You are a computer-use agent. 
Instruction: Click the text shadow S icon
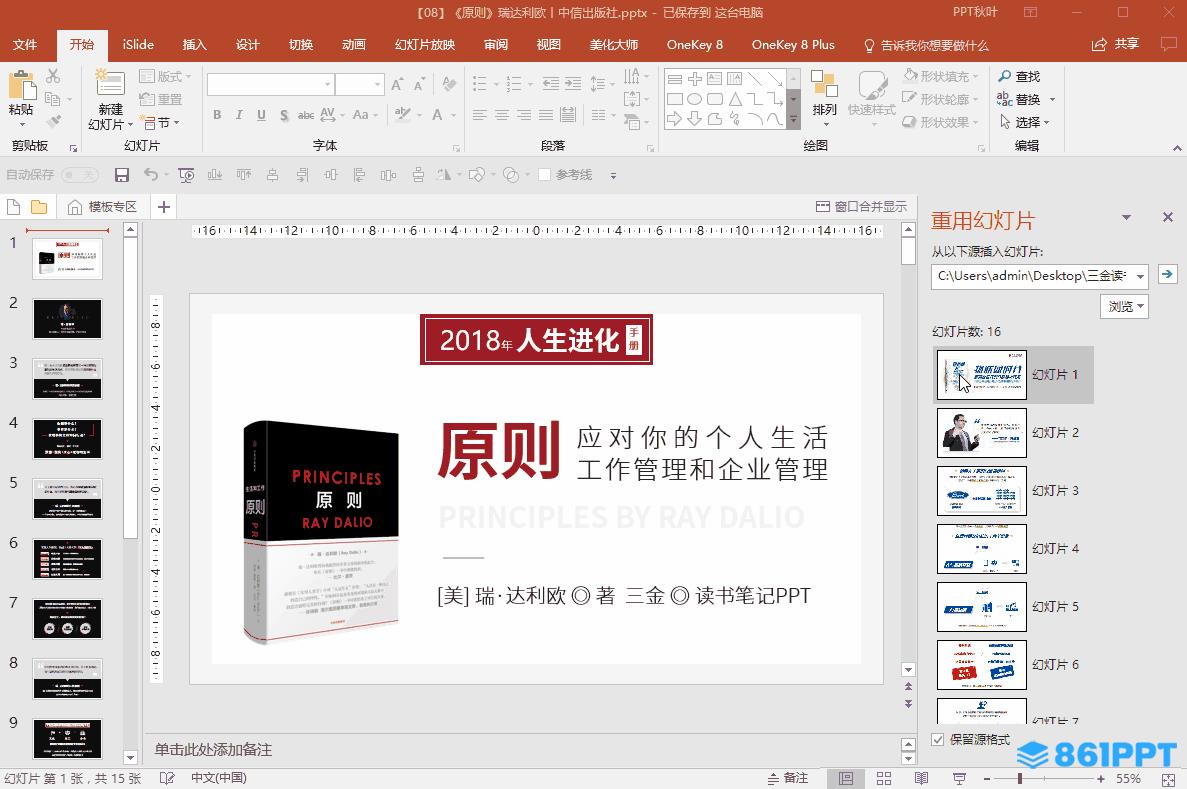[x=284, y=115]
